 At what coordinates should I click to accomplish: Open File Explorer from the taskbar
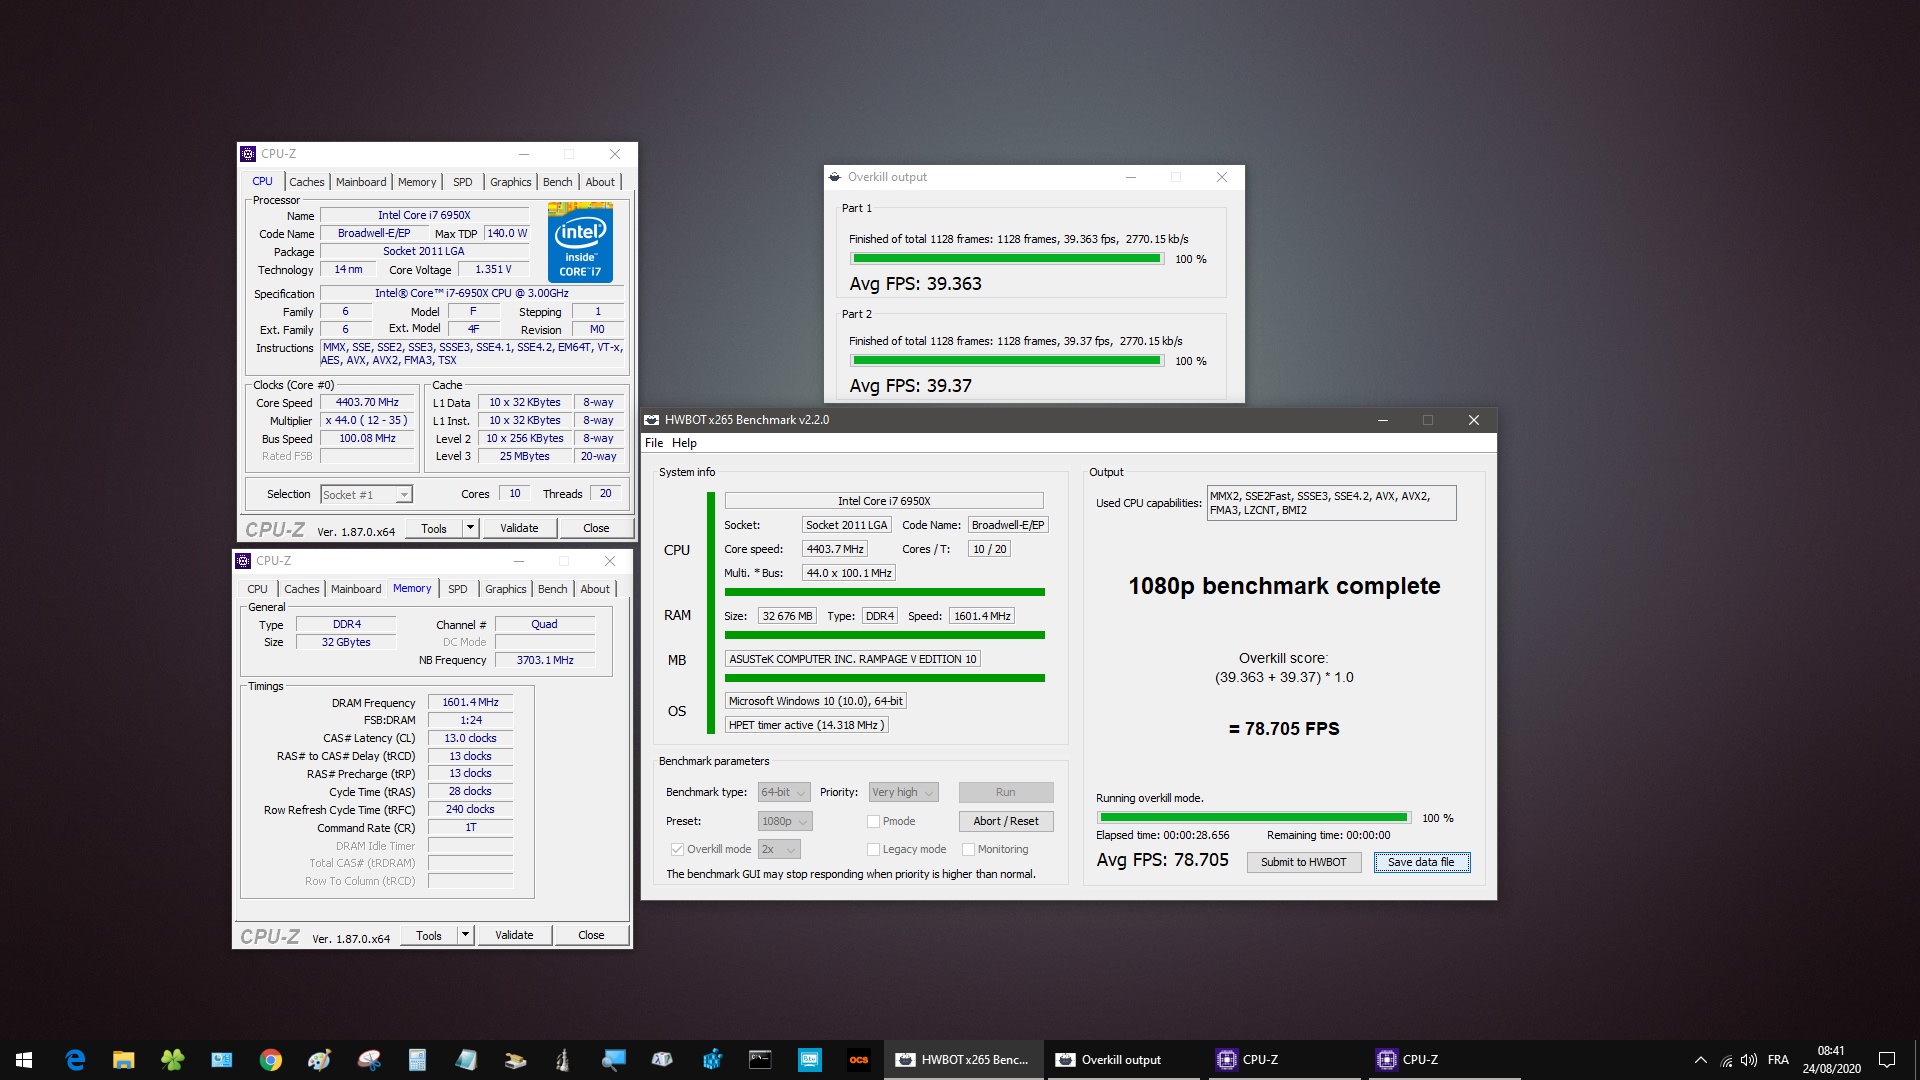123,1060
